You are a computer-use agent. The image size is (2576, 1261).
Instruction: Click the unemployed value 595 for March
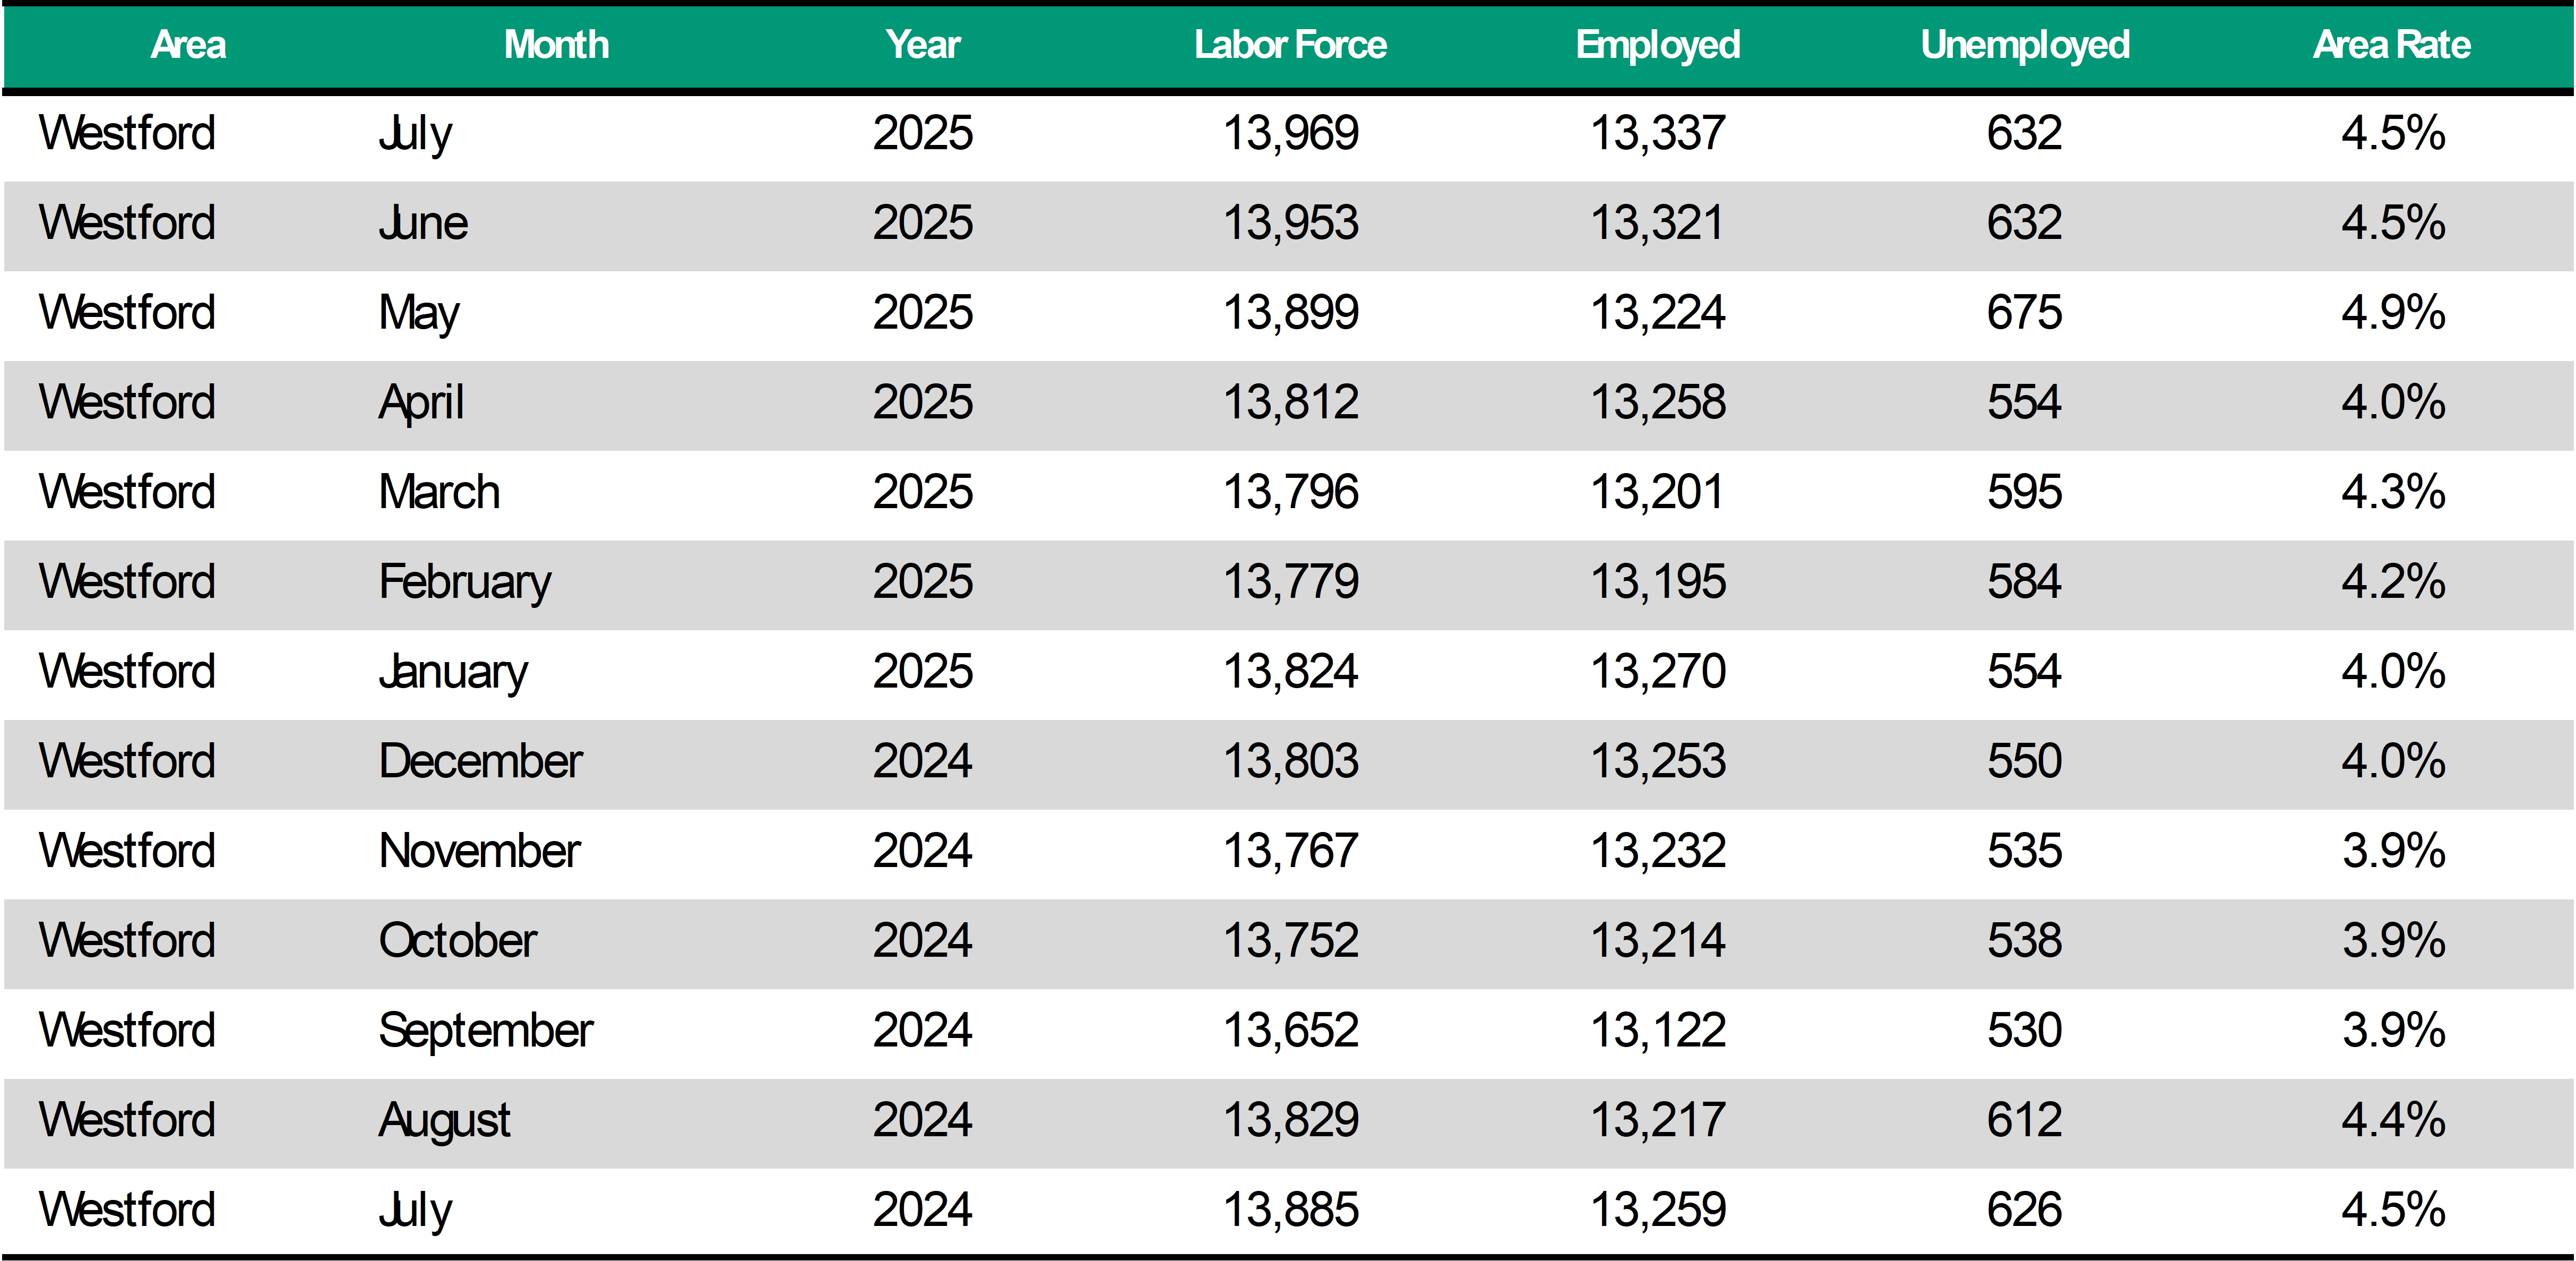coord(2024,492)
